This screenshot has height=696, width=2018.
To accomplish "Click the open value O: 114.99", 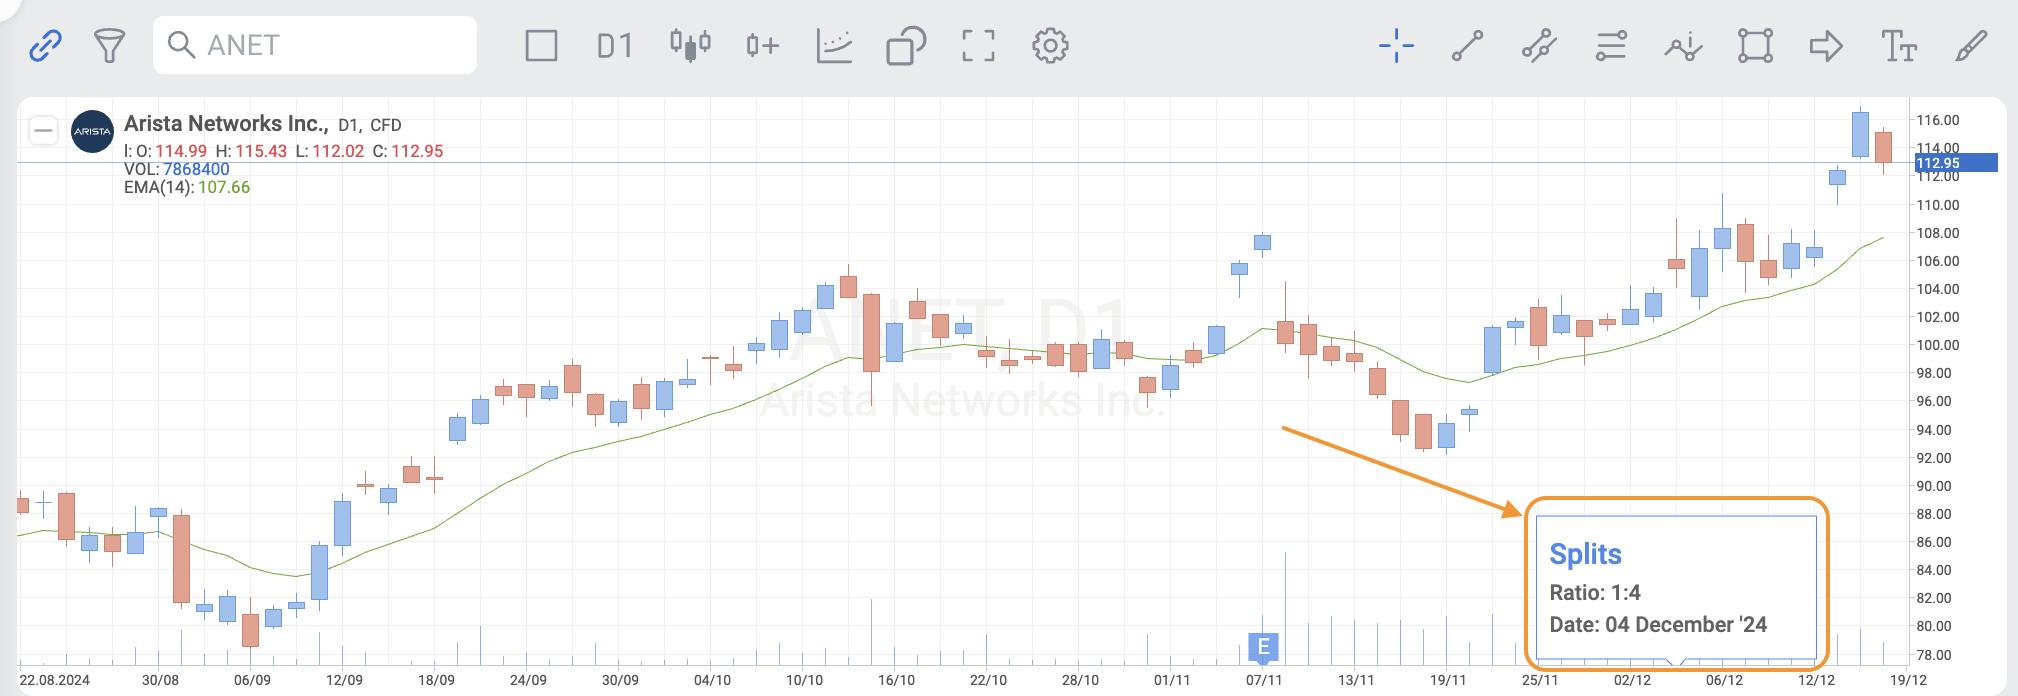I will coord(171,151).
